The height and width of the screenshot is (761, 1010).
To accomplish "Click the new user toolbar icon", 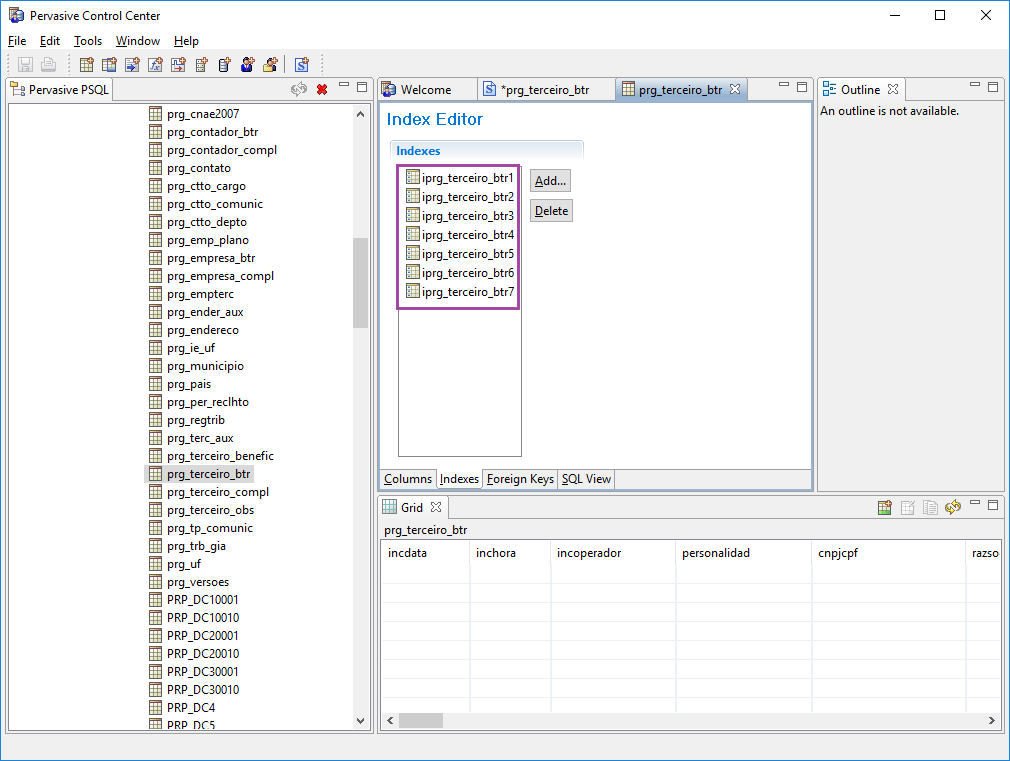I will (247, 65).
